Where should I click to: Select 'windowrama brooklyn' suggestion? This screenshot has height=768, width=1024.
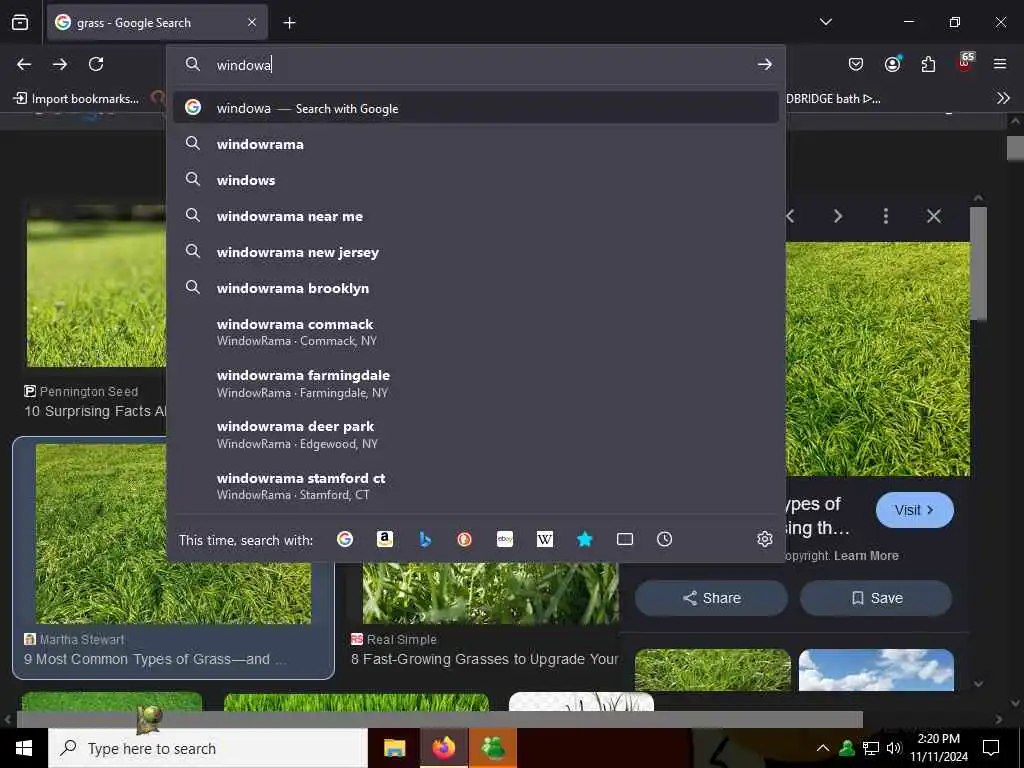coord(476,287)
